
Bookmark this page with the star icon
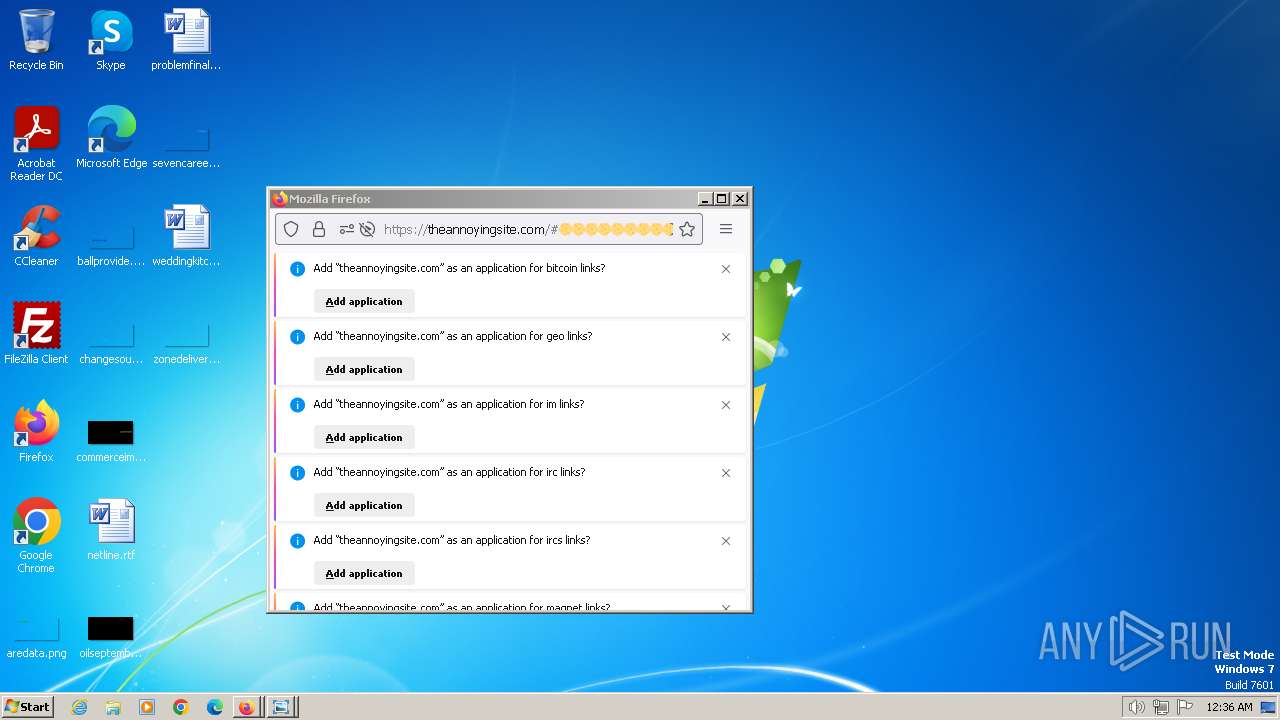(687, 229)
